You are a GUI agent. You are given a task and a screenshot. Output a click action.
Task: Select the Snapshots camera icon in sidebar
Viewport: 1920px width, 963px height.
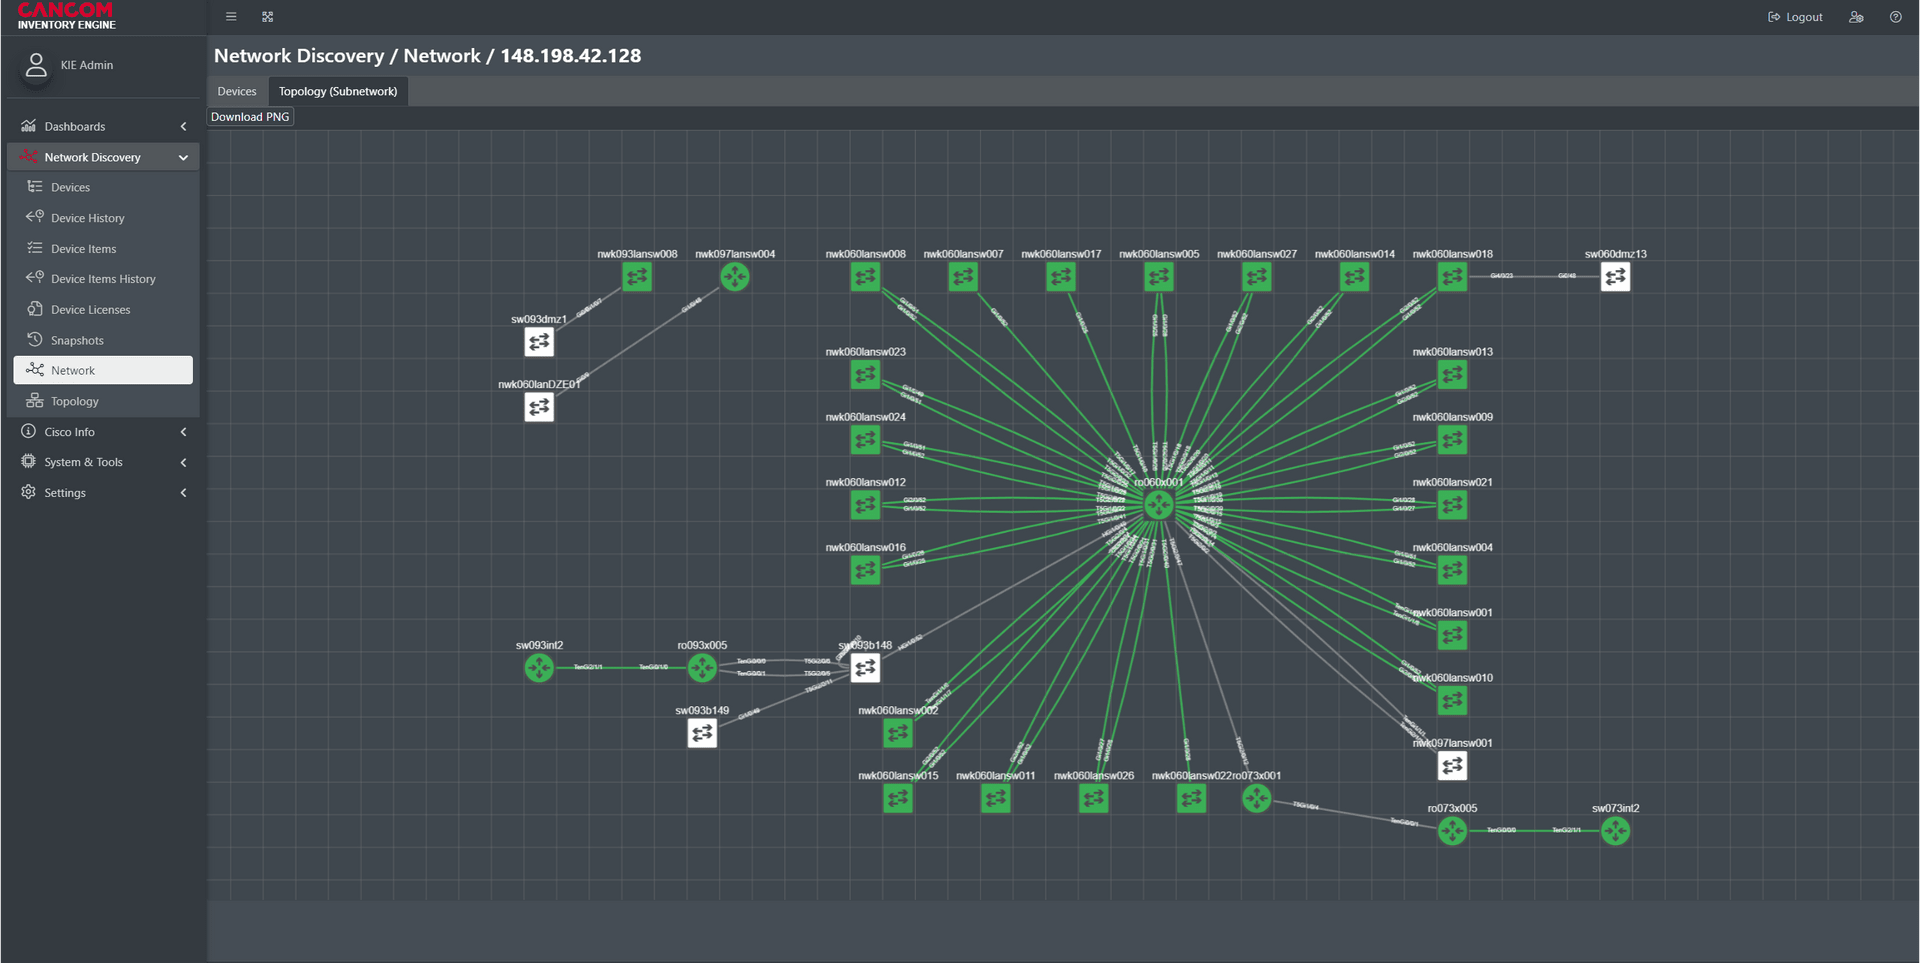33,340
